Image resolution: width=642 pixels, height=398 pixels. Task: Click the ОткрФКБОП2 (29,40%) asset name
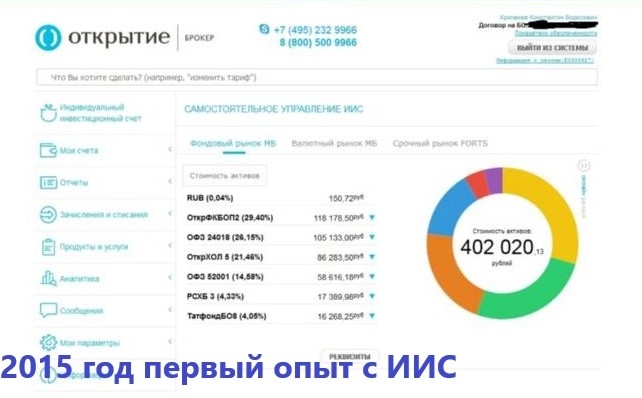[230, 217]
